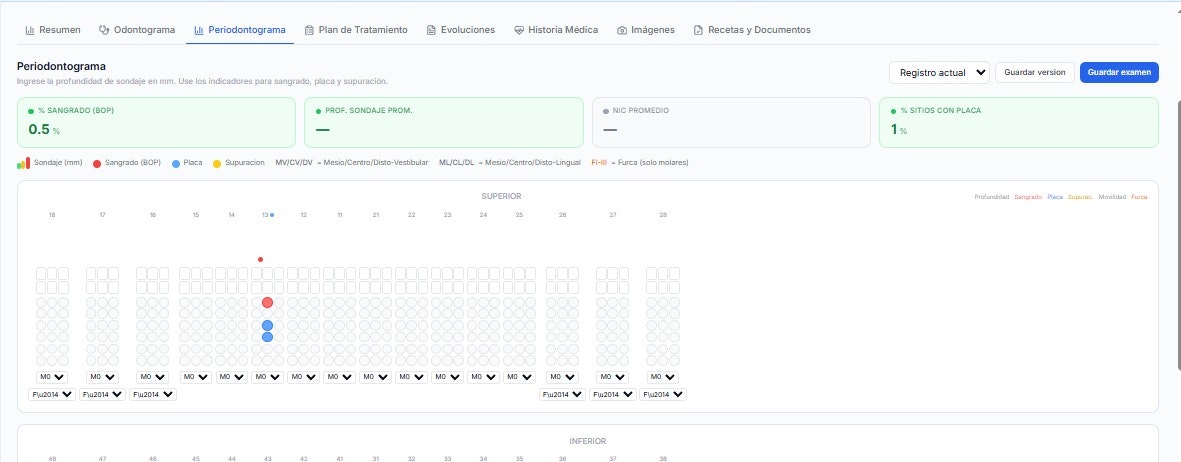Open the Evoluciones tab
Viewport: 1181px width, 462px height.
[461, 30]
